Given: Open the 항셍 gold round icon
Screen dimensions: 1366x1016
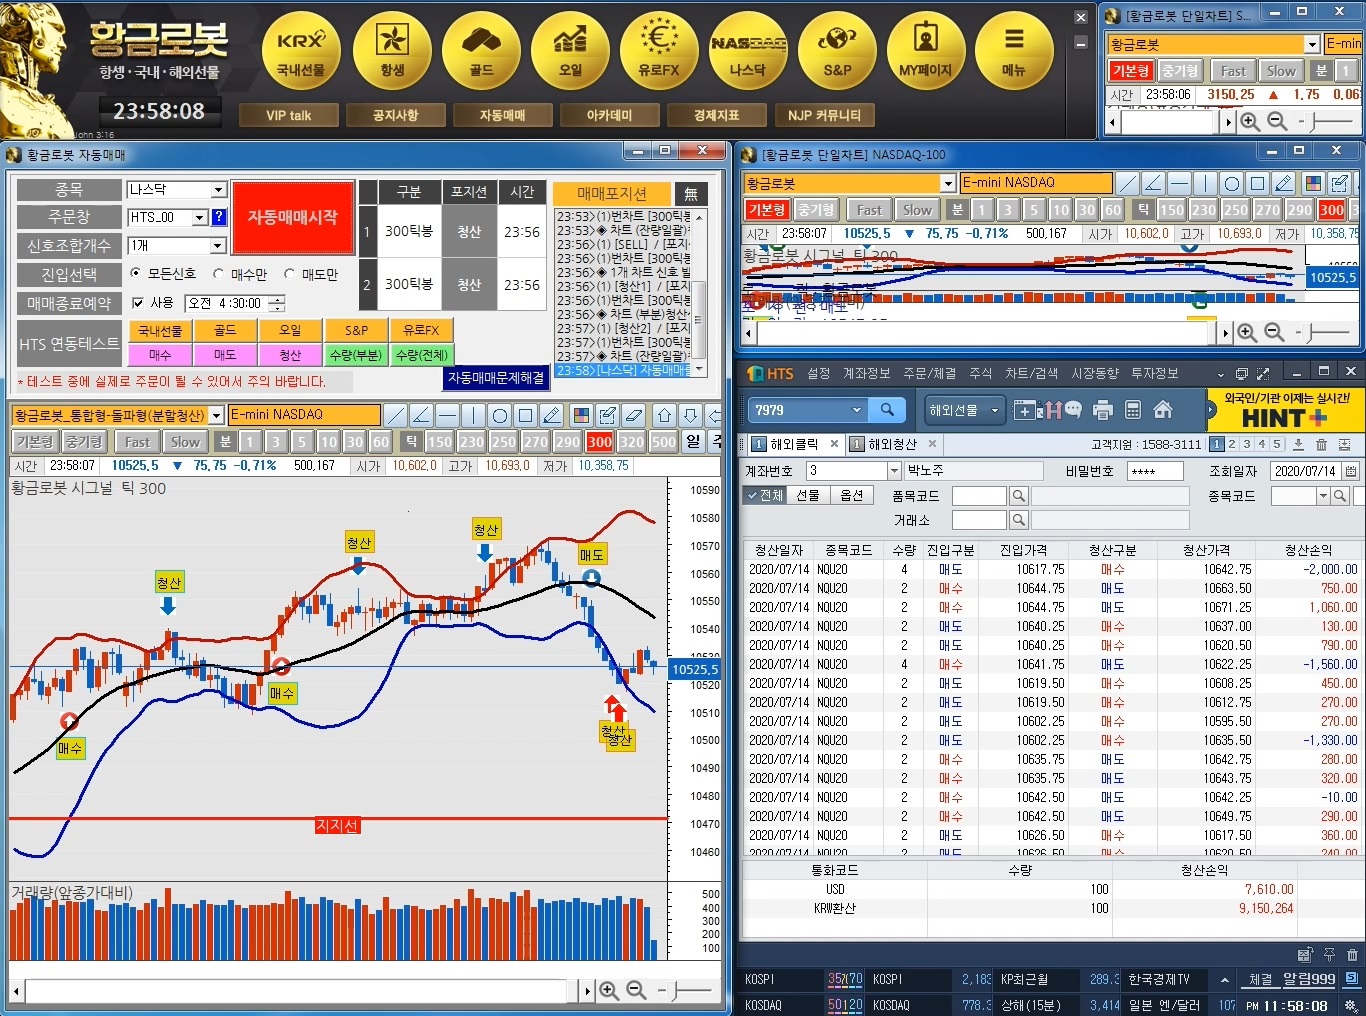Looking at the screenshot, I should (x=392, y=50).
